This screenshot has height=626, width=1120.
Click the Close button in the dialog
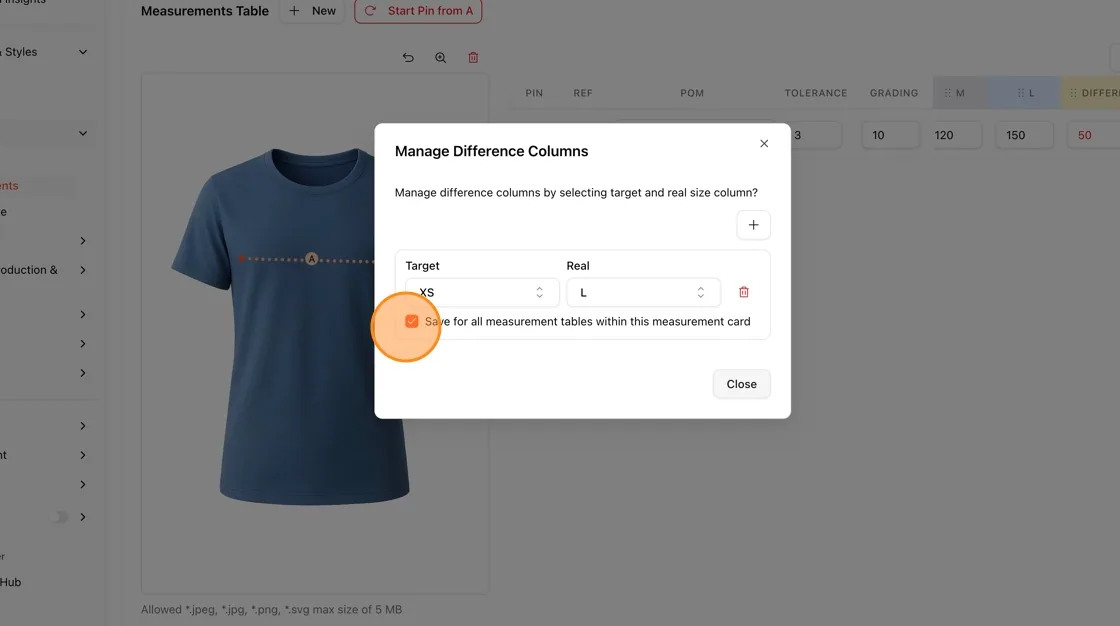click(741, 384)
